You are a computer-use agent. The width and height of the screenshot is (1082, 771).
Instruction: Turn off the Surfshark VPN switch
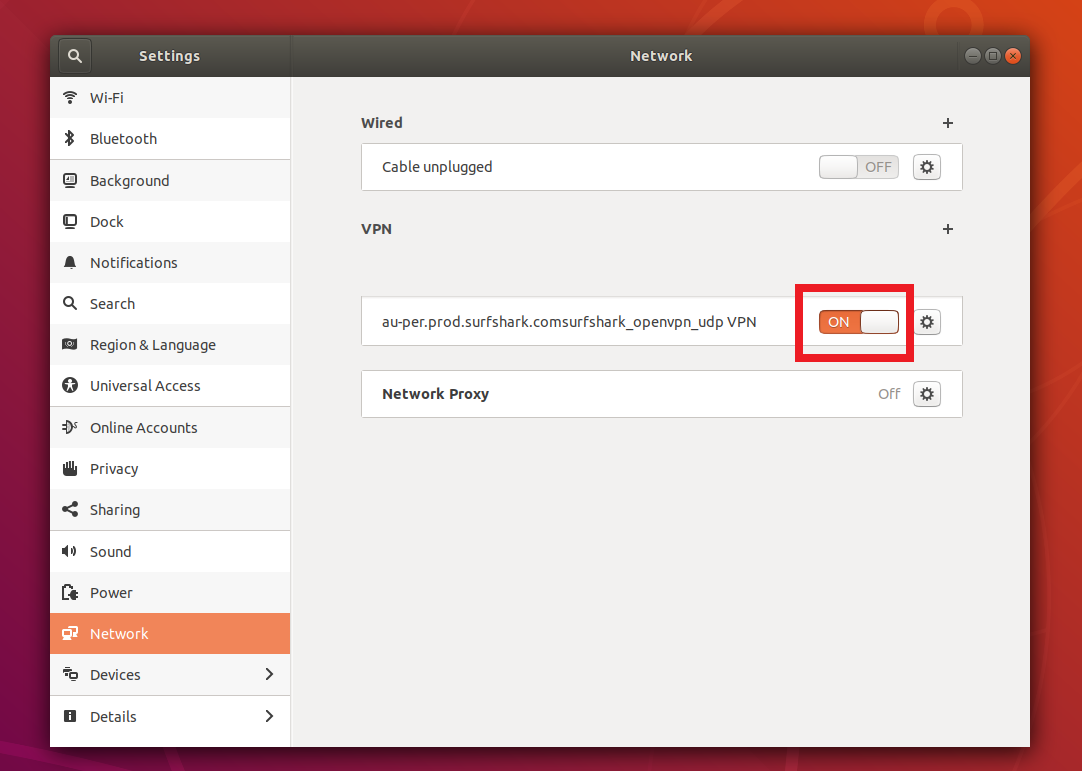[858, 322]
